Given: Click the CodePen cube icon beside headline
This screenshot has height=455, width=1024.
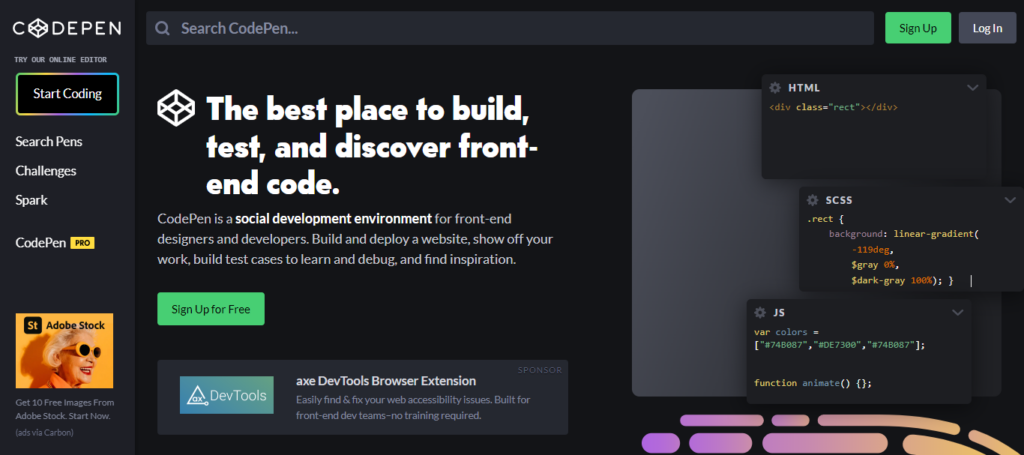Looking at the screenshot, I should [177, 106].
